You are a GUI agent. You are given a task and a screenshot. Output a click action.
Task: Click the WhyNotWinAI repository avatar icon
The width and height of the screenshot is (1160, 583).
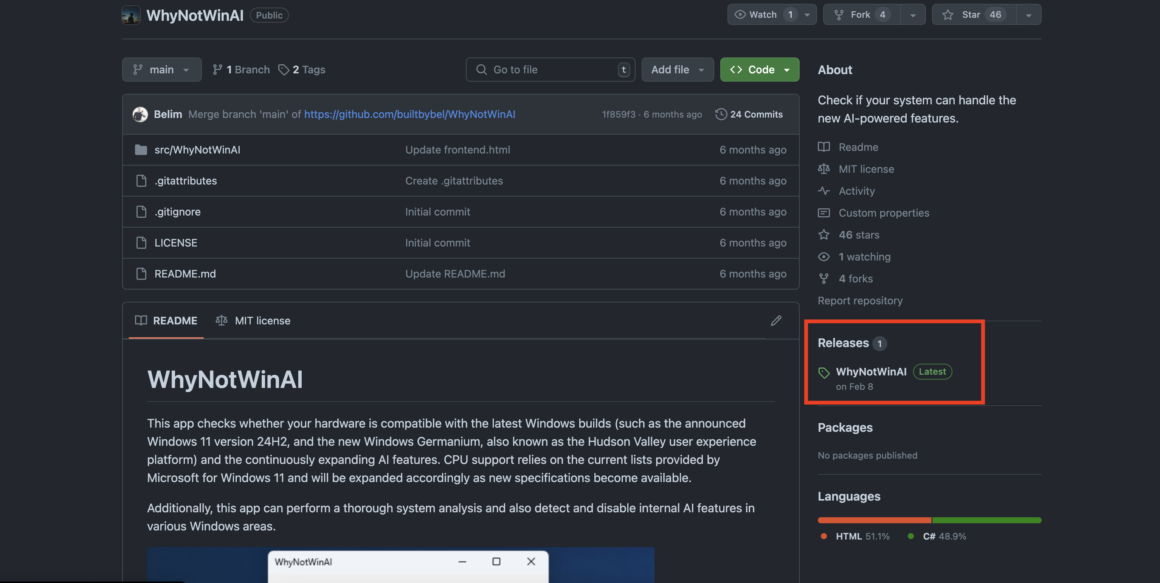pos(131,15)
